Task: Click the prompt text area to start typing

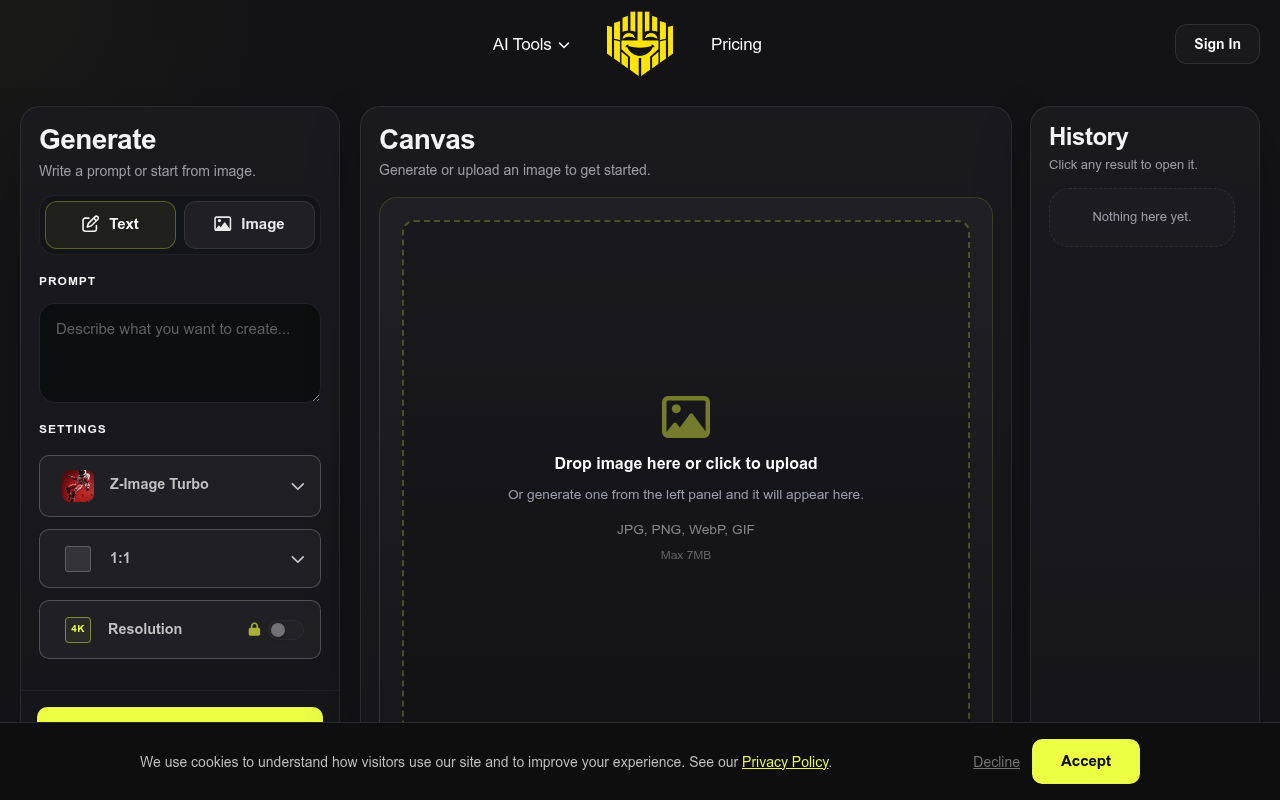Action: tap(179, 352)
